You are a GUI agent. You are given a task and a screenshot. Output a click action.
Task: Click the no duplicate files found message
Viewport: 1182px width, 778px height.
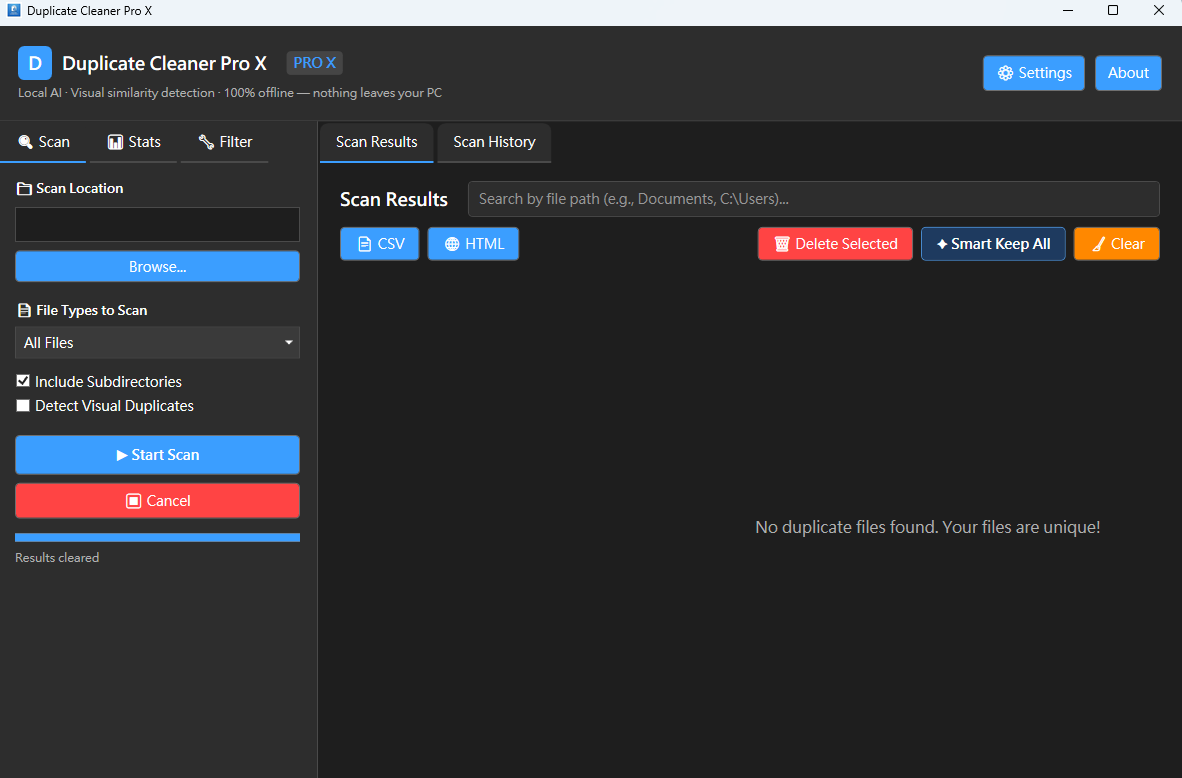tap(927, 527)
